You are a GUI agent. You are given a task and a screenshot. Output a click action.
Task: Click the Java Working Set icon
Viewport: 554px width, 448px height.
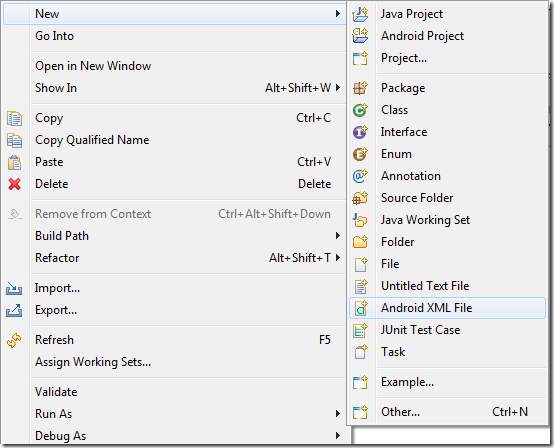(x=360, y=220)
